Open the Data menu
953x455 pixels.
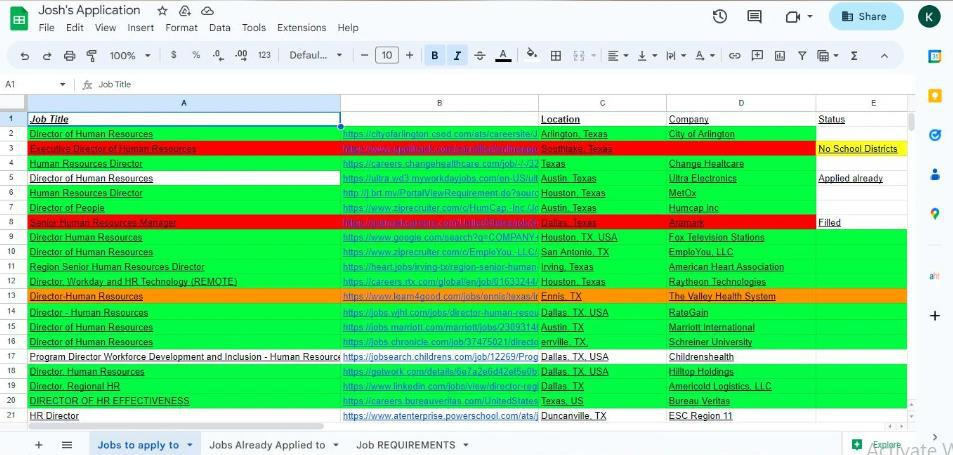[x=219, y=28]
